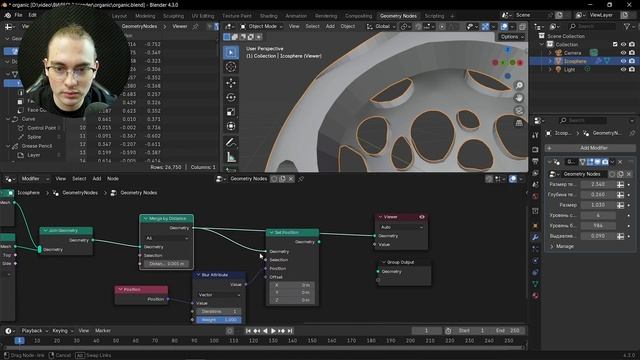
Task: Open node editor Node menu
Action: (113, 179)
